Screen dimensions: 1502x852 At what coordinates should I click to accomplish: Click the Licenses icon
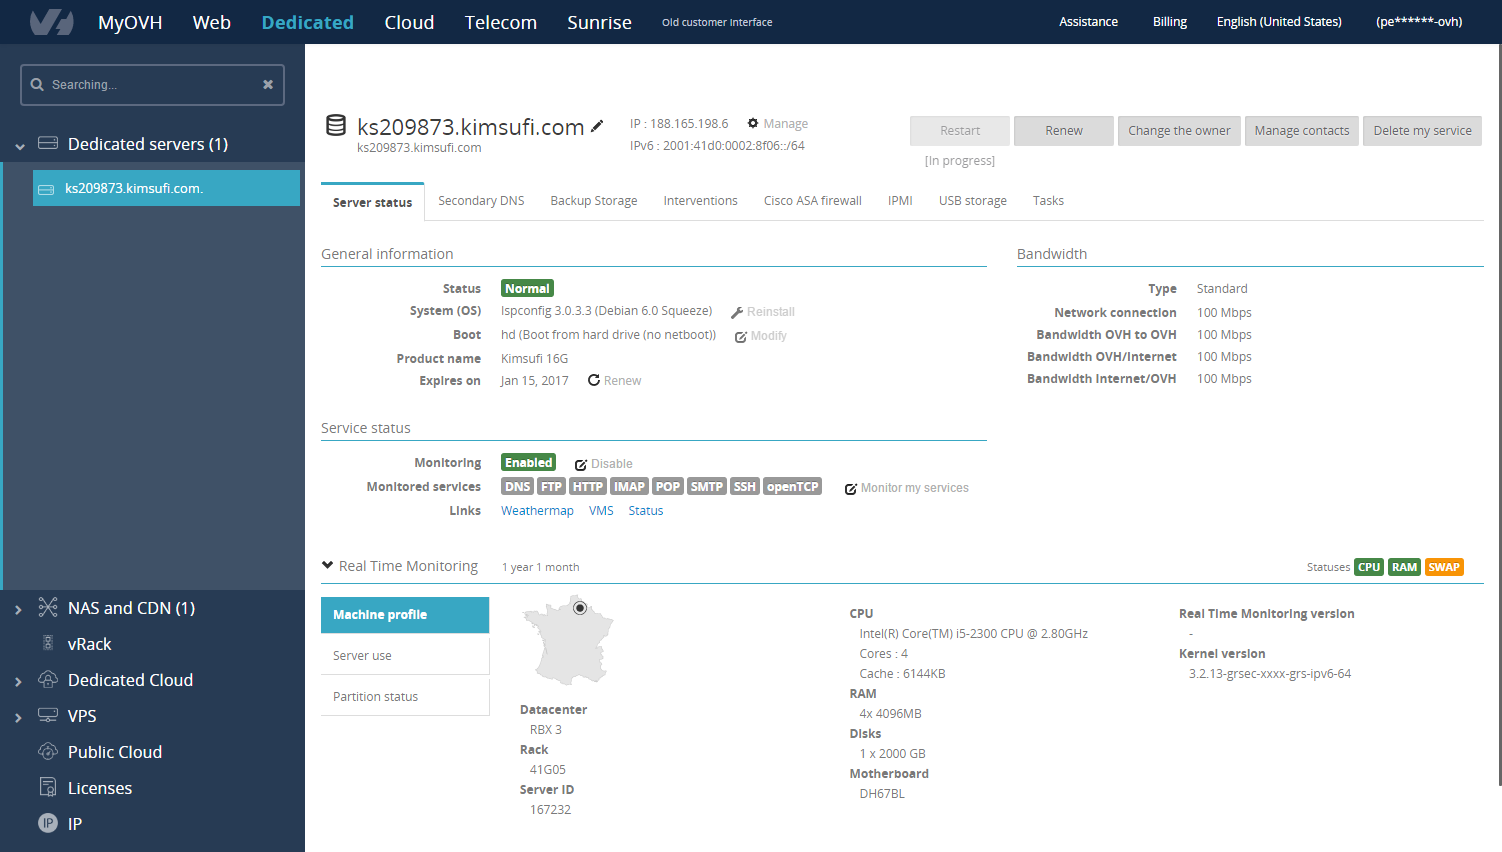coord(47,787)
